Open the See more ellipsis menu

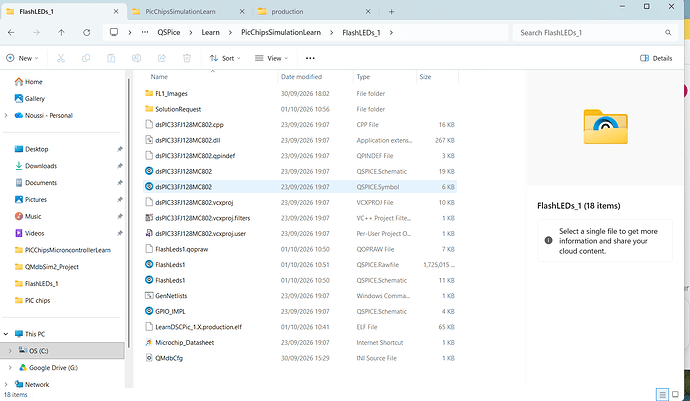coord(310,58)
